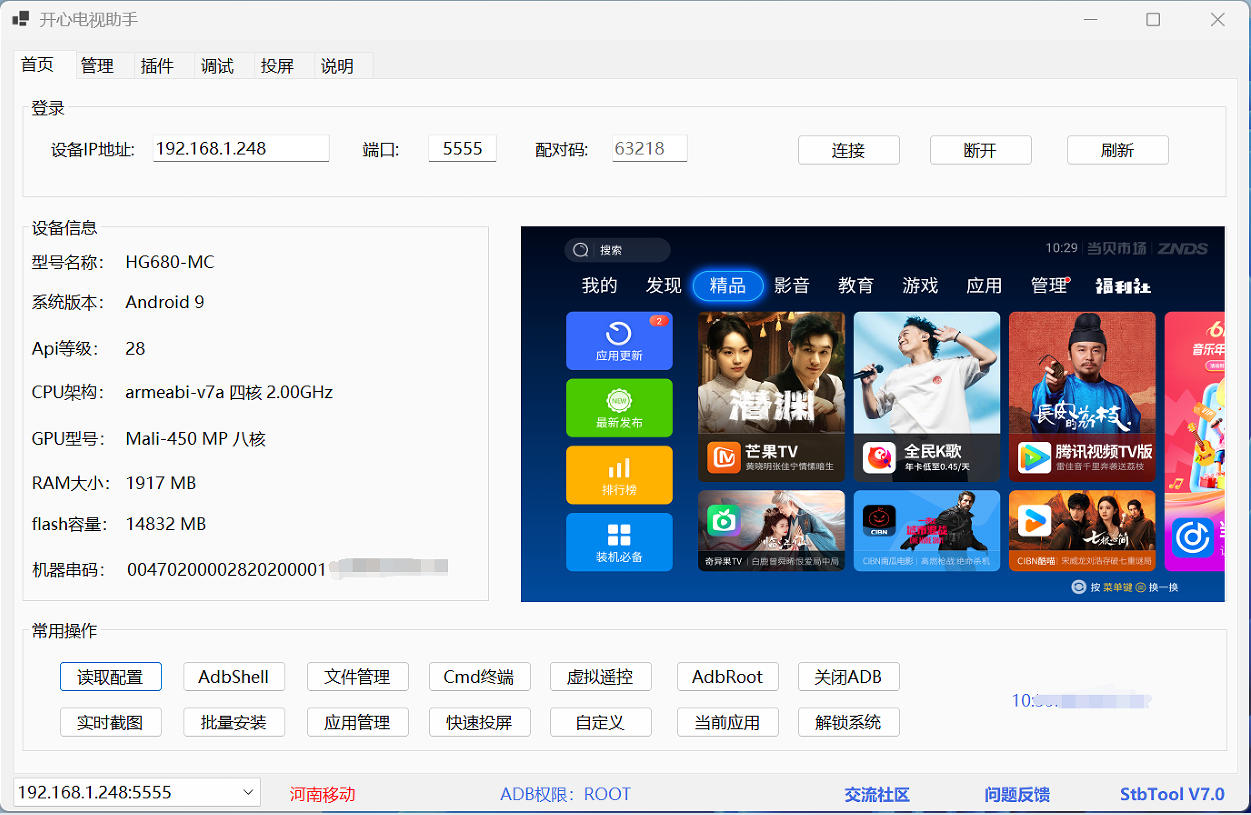The height and width of the screenshot is (815, 1251).
Task: Click the 腾讯视频TV版 app icon
Action: 1034,458
